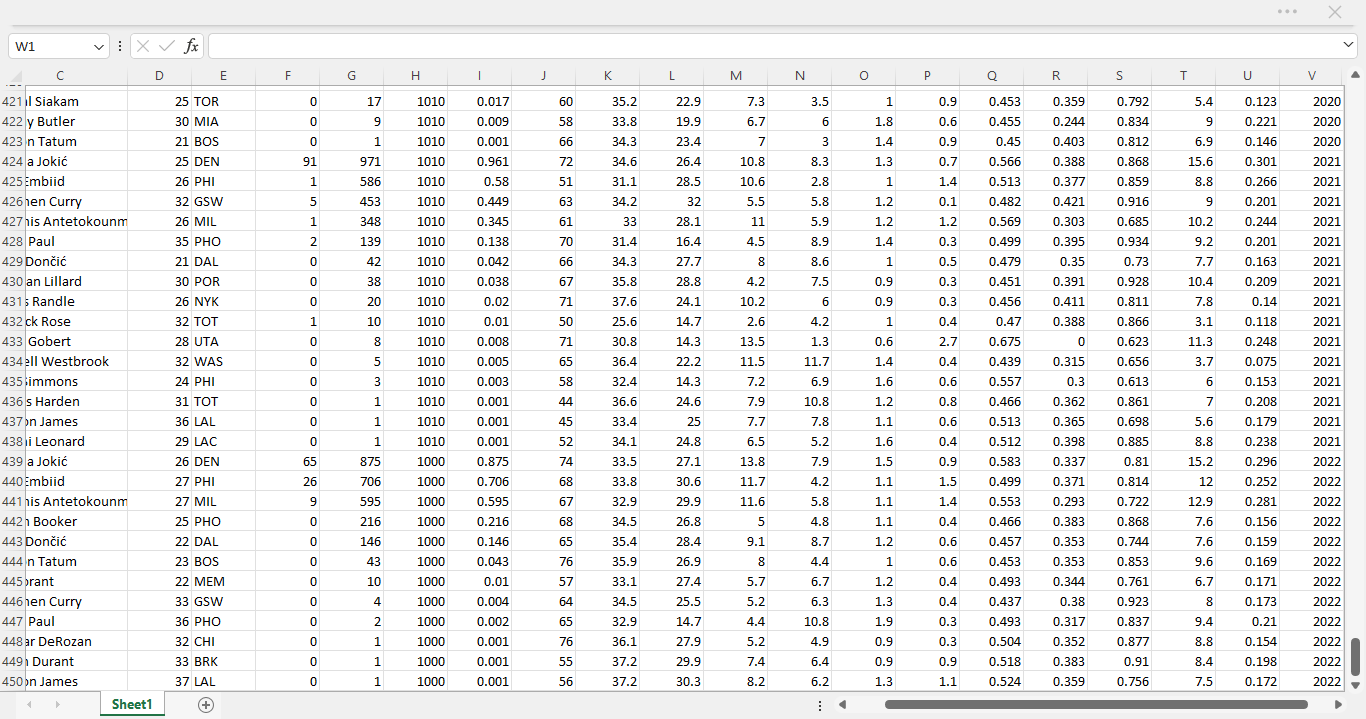1366x719 pixels.
Task: Click the Insert Function fx icon
Action: [192, 46]
